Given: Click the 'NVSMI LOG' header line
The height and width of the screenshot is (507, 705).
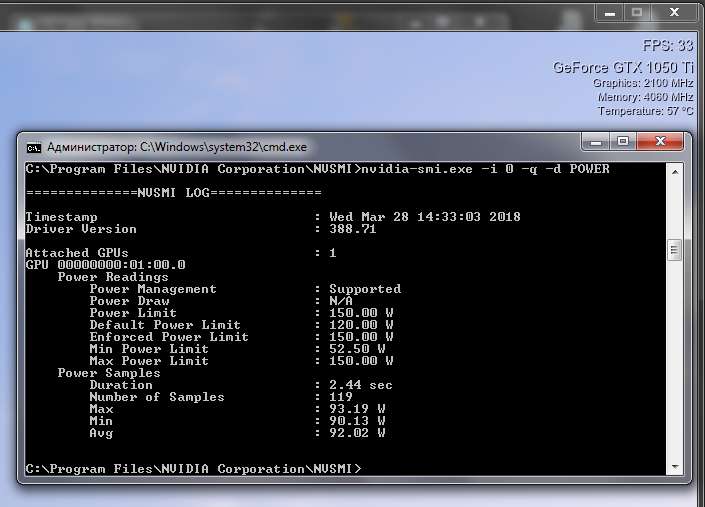Looking at the screenshot, I should coord(174,193).
